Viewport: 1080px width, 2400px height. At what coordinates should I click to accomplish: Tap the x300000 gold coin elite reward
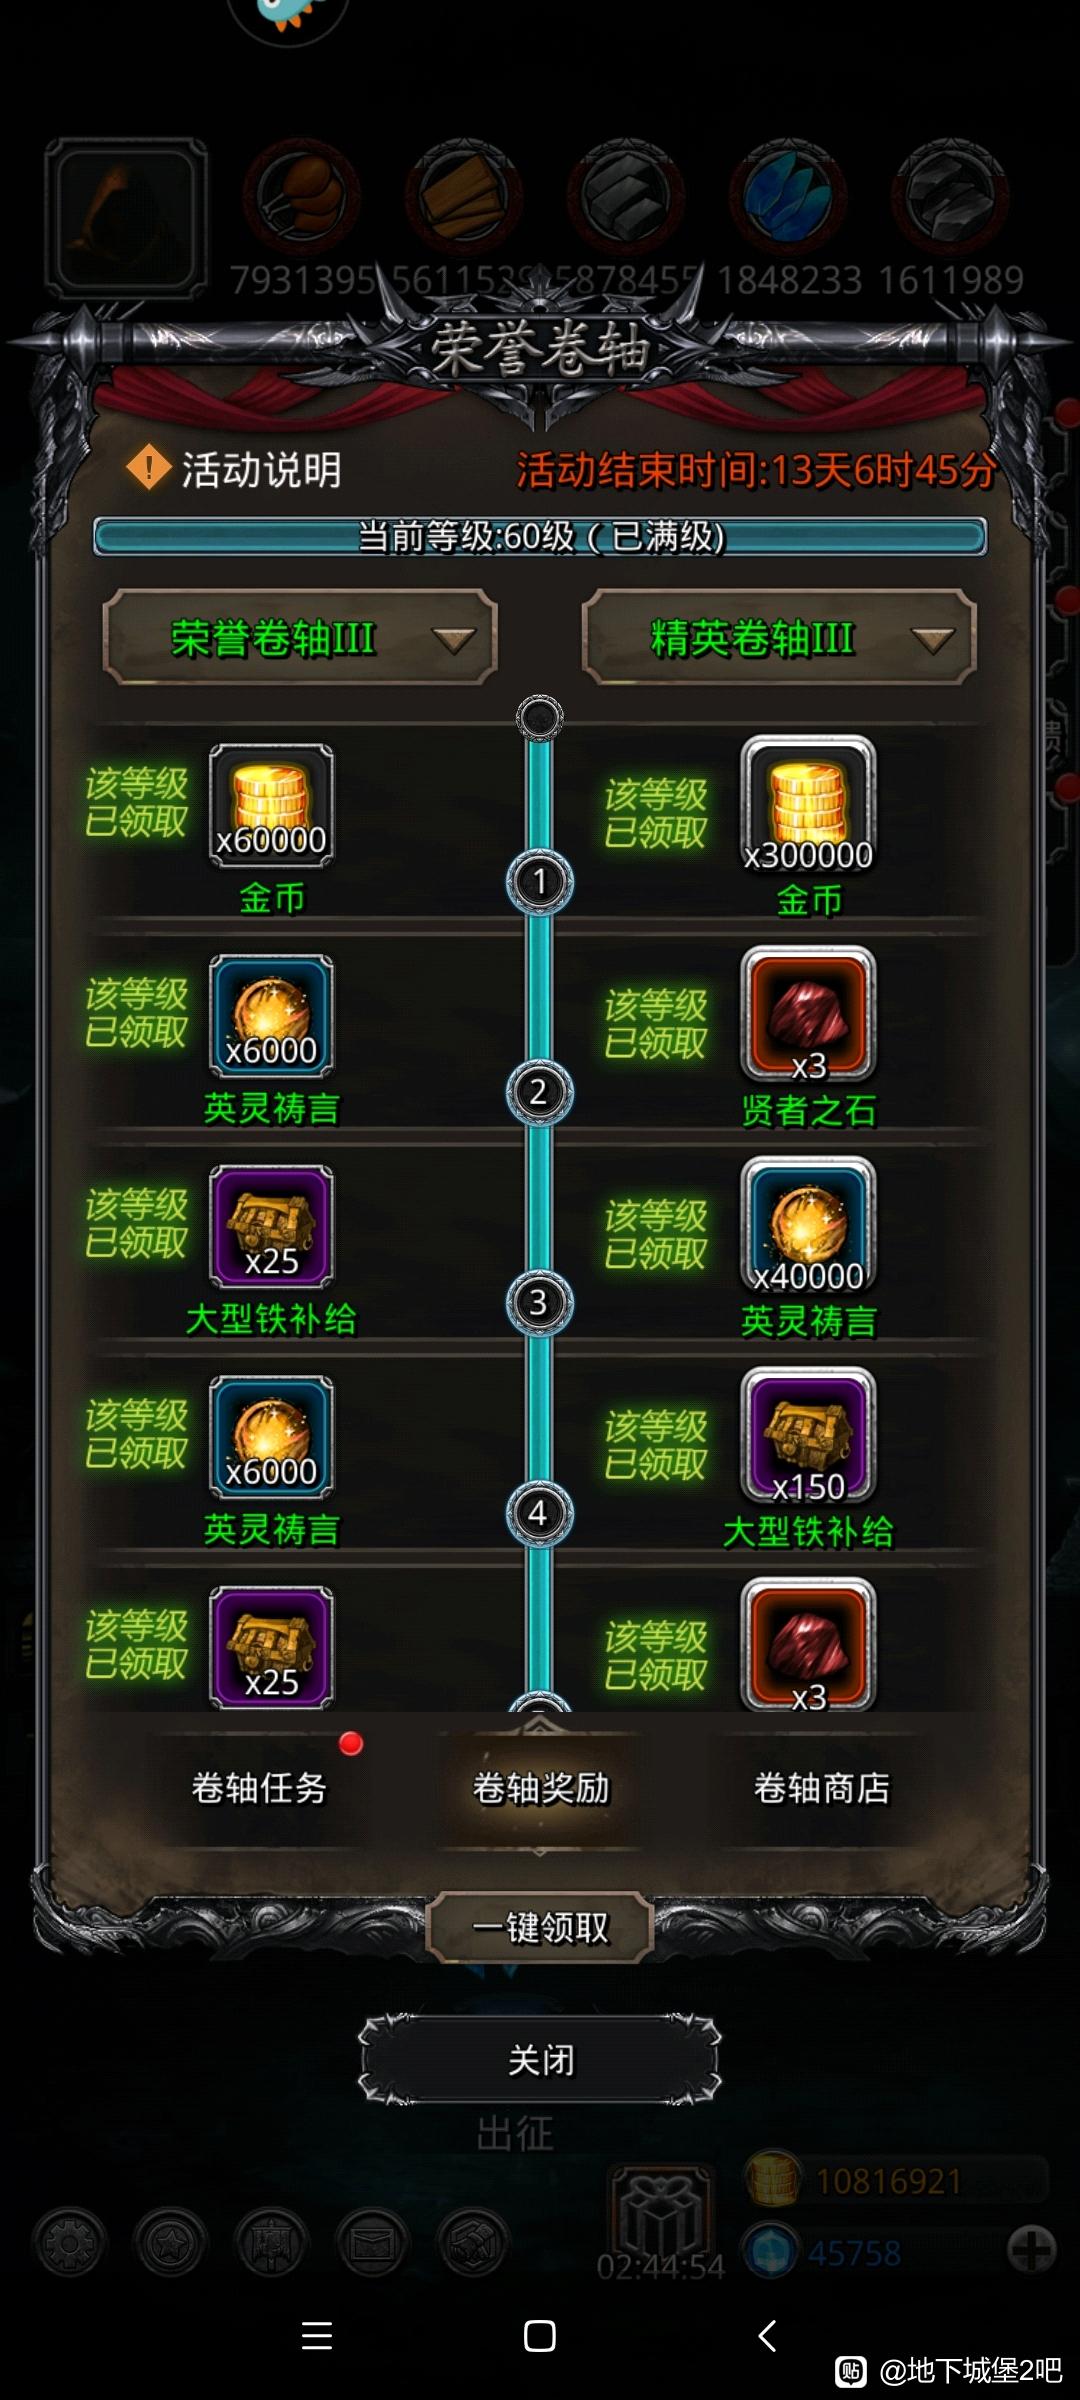[808, 805]
